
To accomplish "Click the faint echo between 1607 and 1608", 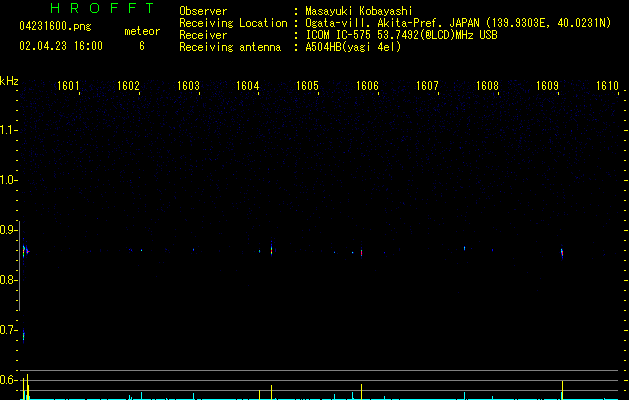I will click(x=465, y=248).
